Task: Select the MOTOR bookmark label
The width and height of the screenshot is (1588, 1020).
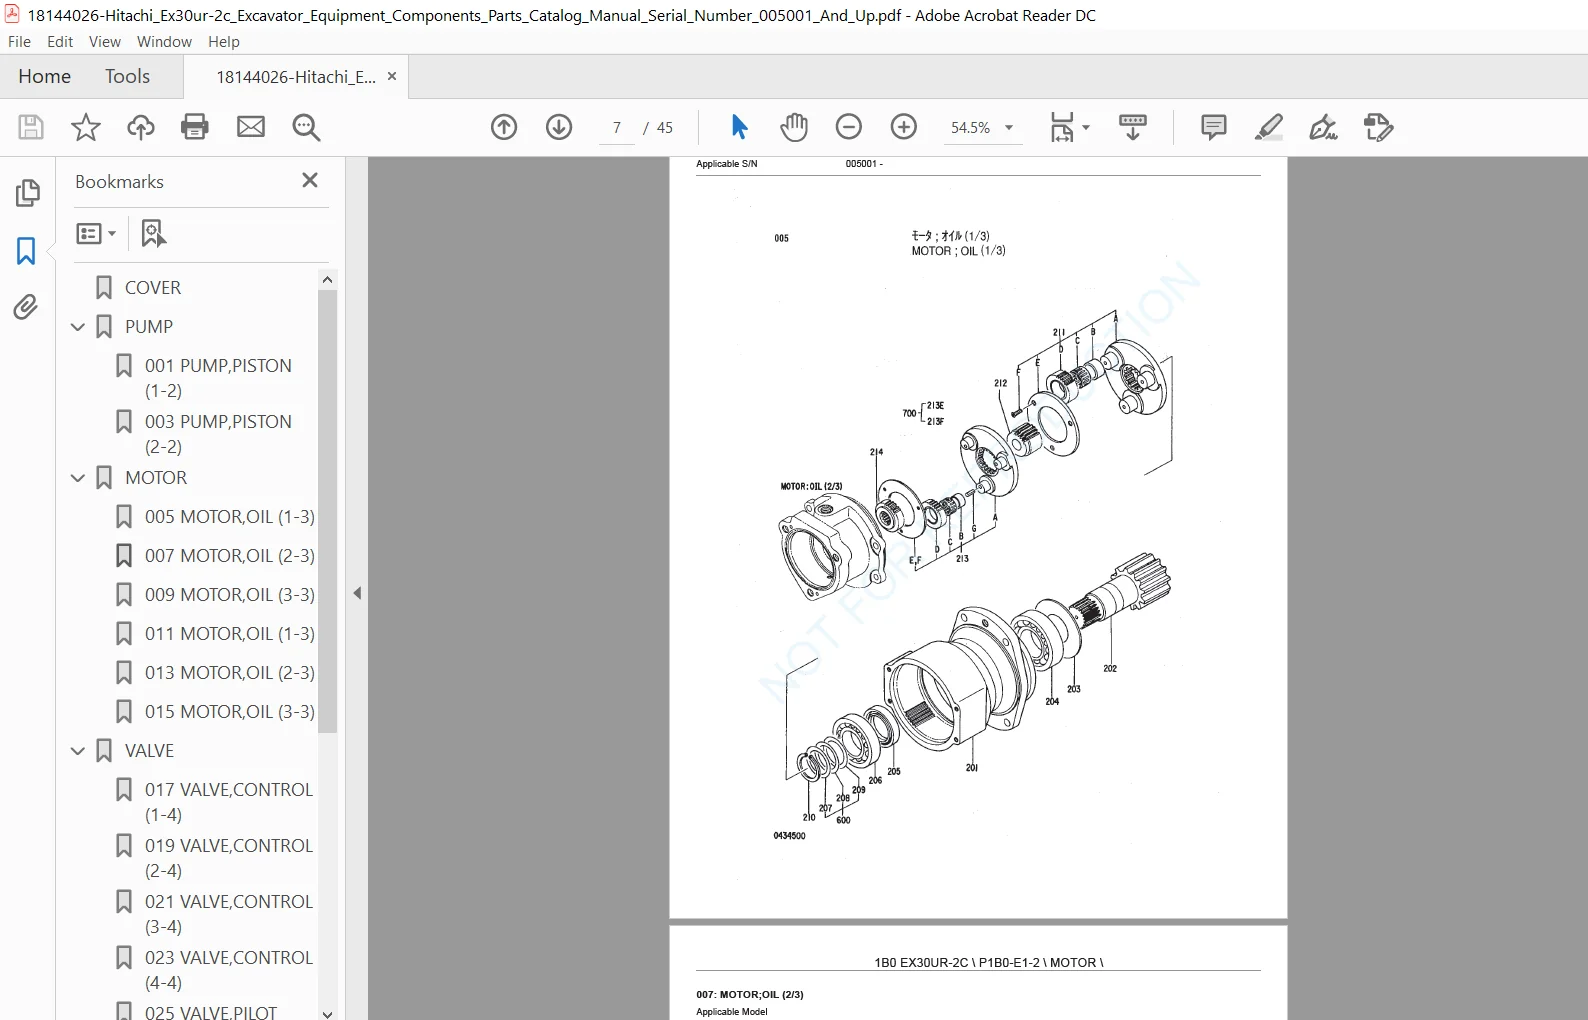Action: pyautogui.click(x=156, y=478)
